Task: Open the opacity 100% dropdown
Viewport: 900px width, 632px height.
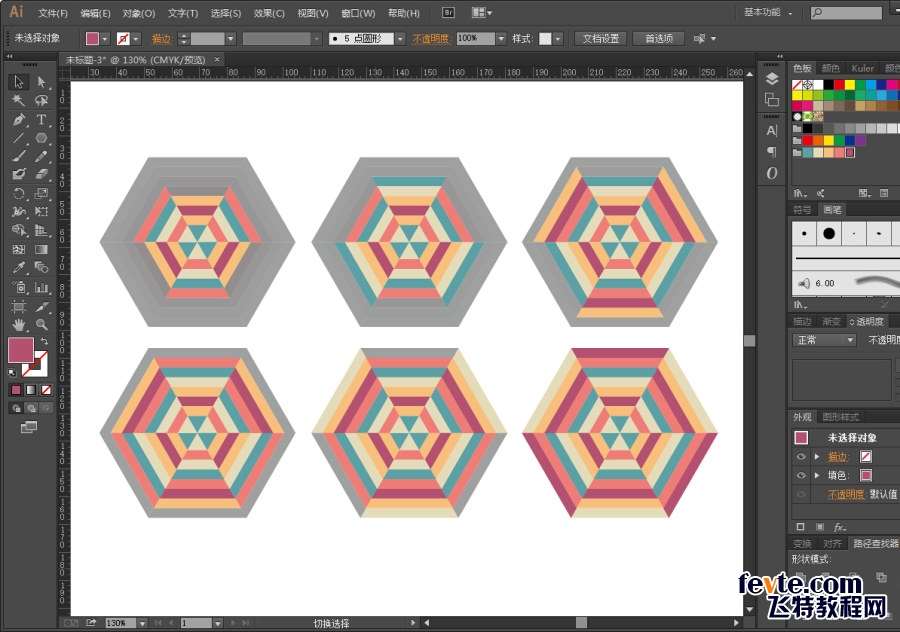Action: [x=501, y=38]
